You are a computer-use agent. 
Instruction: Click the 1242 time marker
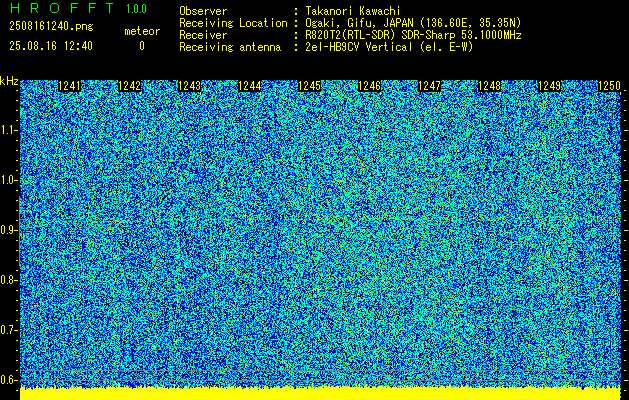click(130, 86)
